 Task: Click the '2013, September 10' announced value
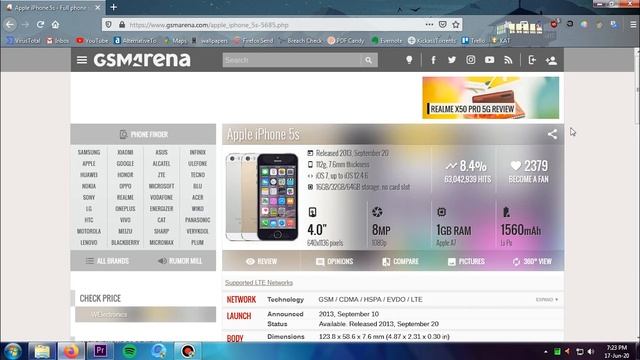point(349,314)
